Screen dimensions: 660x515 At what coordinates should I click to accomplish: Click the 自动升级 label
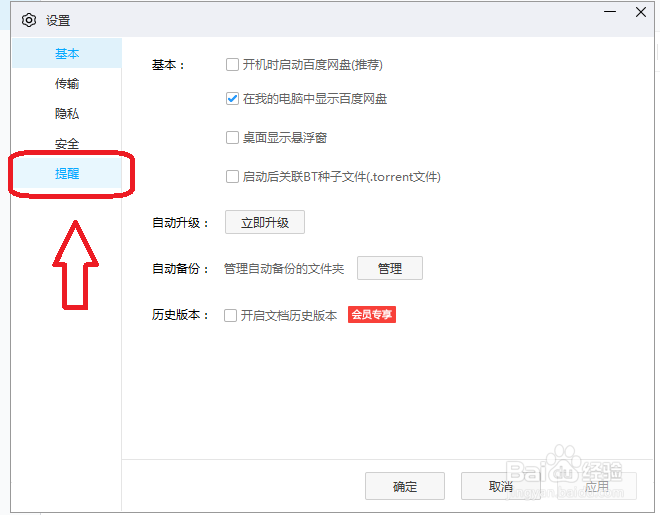point(180,223)
